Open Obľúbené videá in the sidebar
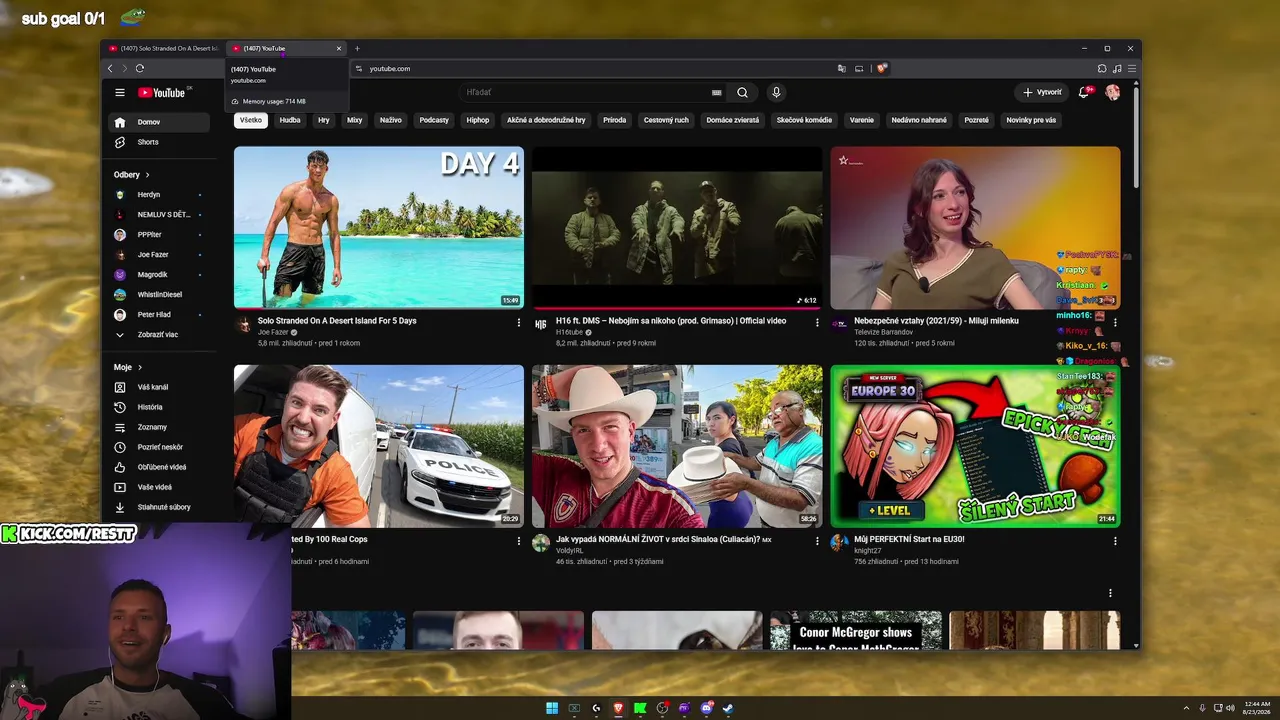 159,467
